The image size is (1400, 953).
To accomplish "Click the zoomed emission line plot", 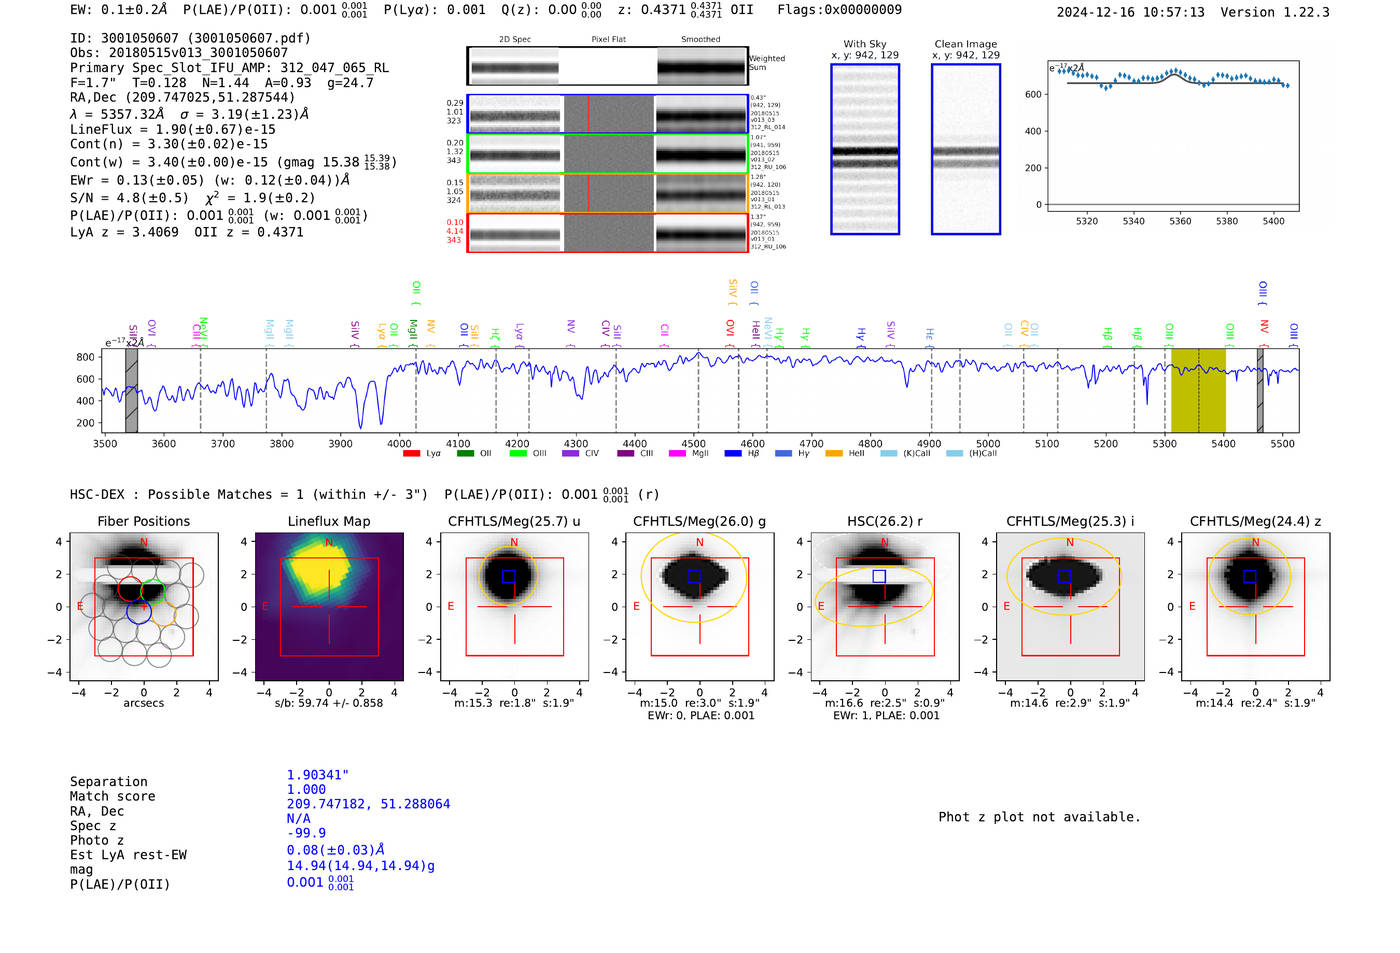I will point(1172,136).
